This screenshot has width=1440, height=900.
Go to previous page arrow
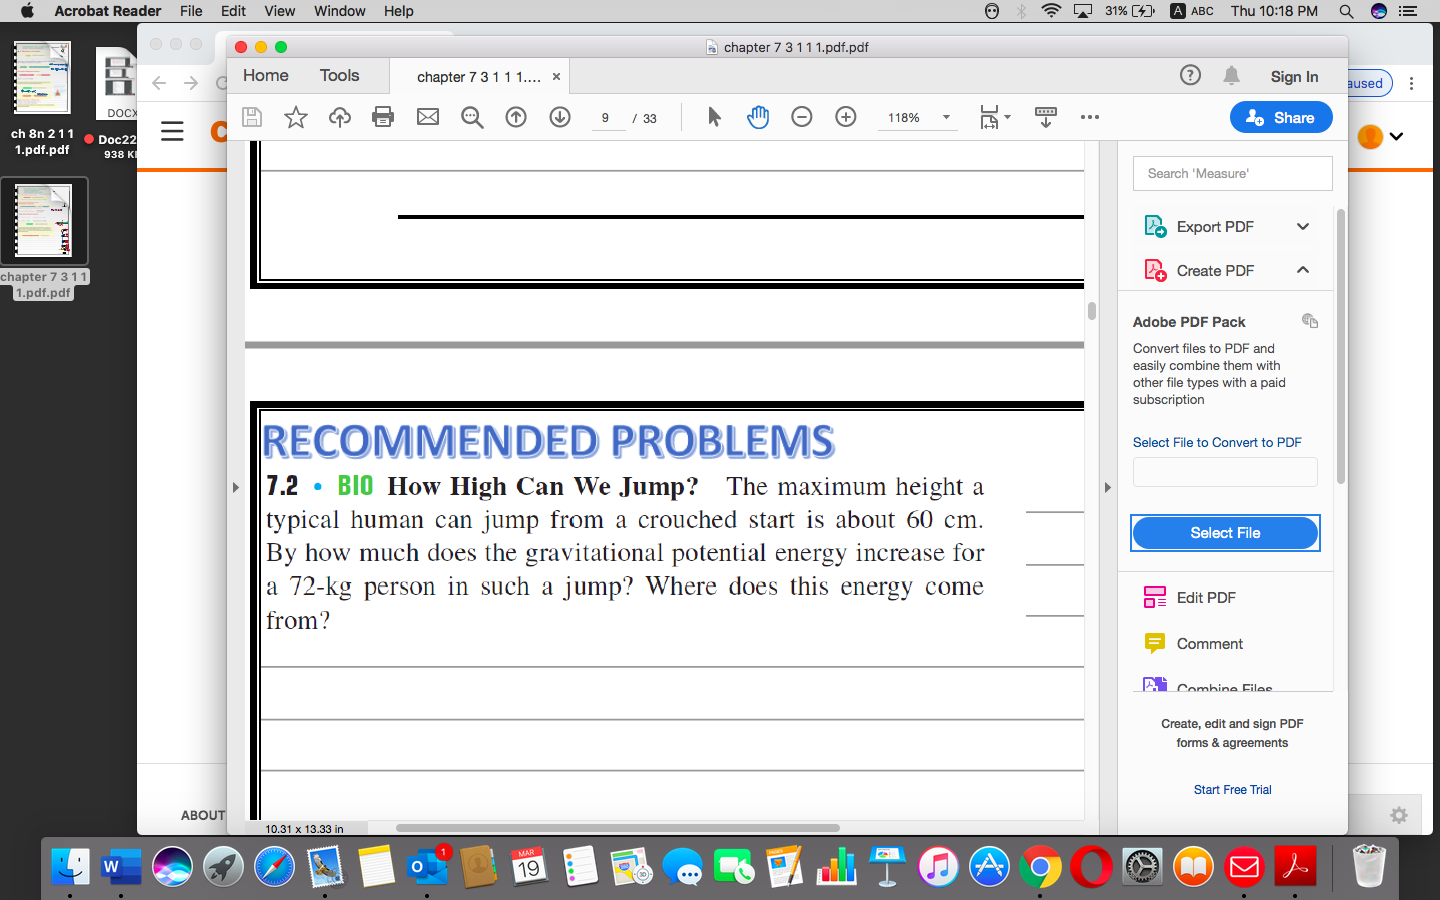516,117
